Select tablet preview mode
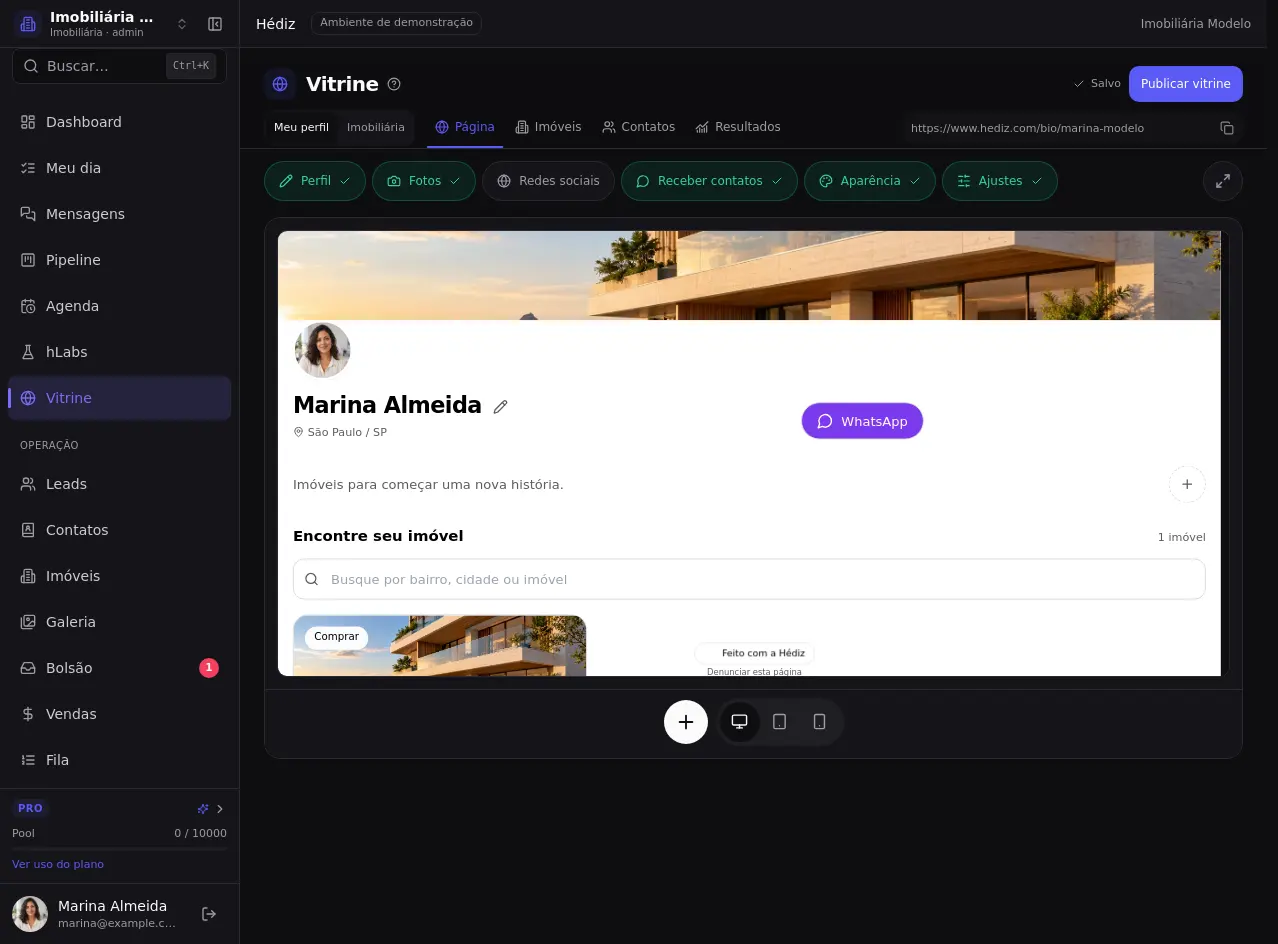This screenshot has width=1278, height=944. pyautogui.click(x=780, y=722)
